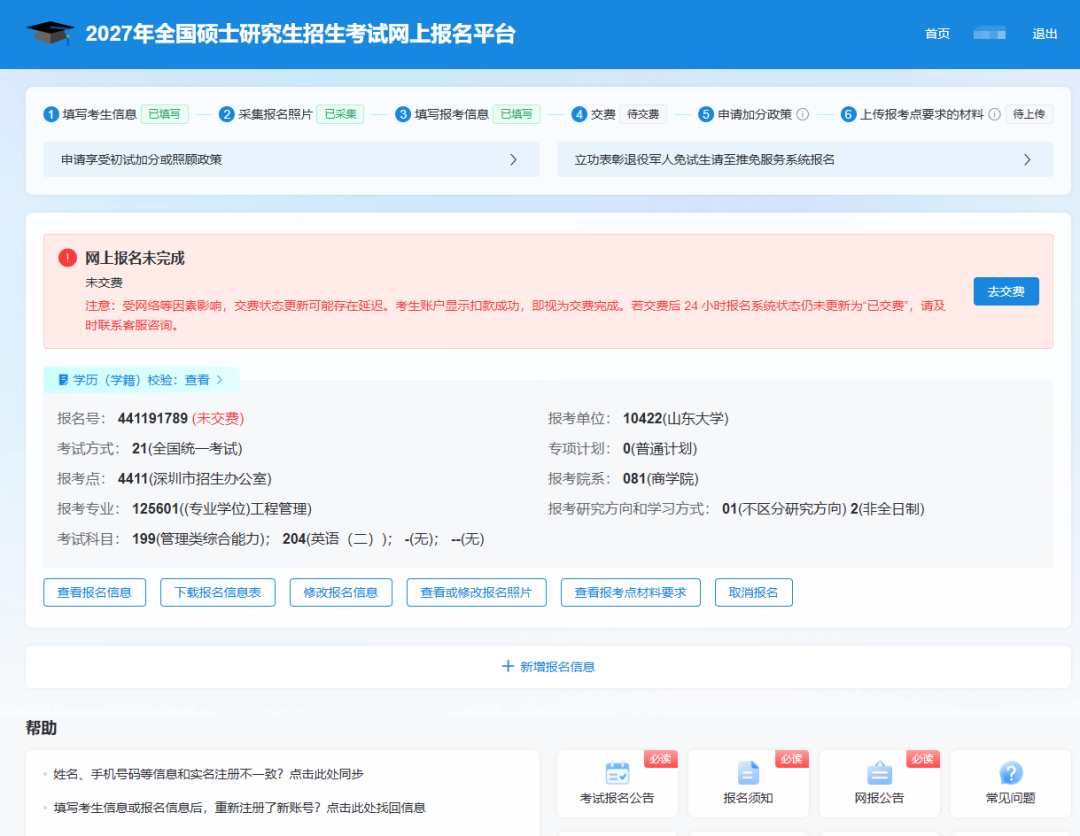Image resolution: width=1080 pixels, height=836 pixels.
Task: Click the 已采集 status badge
Action: click(x=340, y=114)
